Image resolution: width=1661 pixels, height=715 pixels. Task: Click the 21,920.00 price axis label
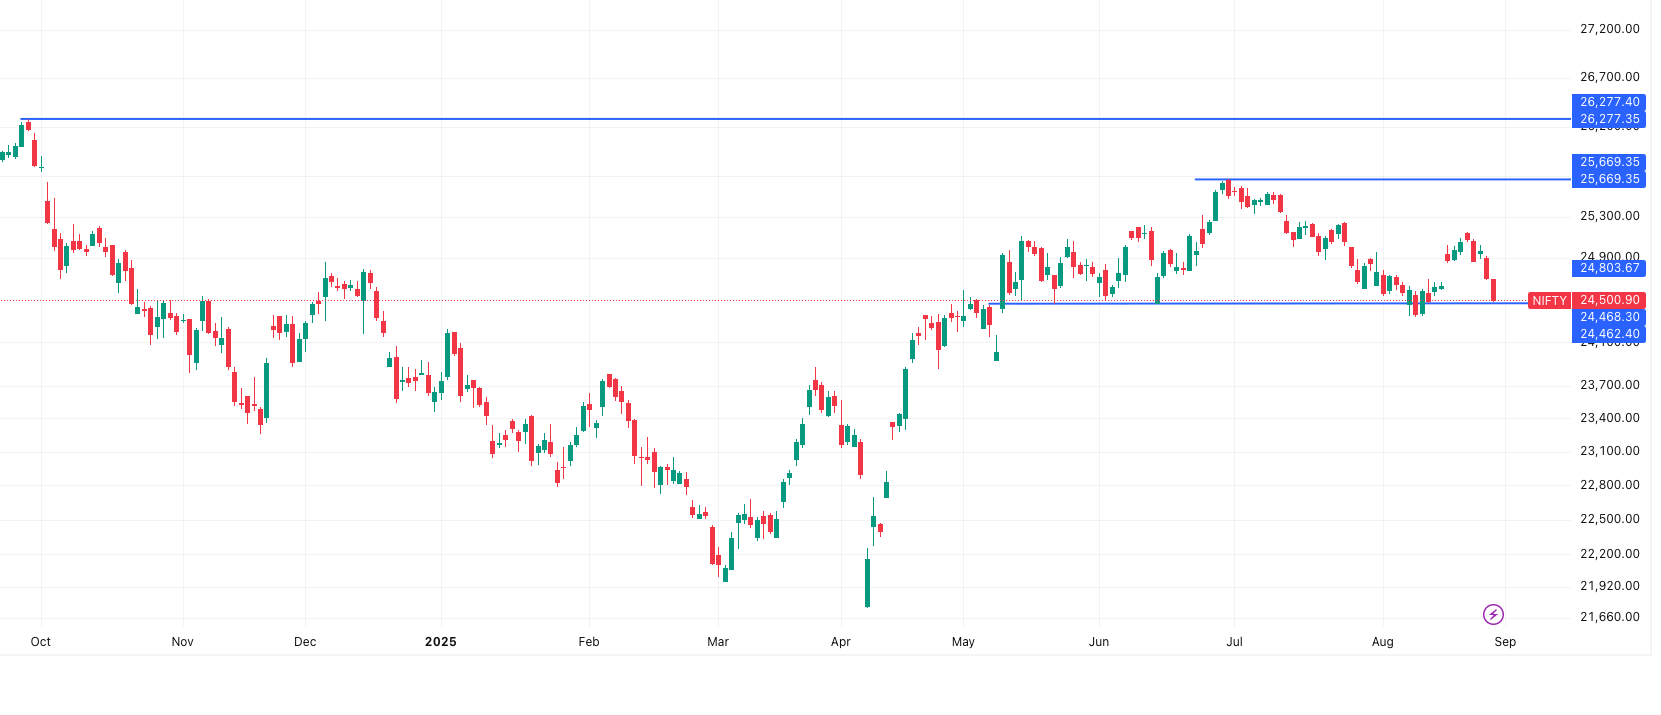point(1609,586)
